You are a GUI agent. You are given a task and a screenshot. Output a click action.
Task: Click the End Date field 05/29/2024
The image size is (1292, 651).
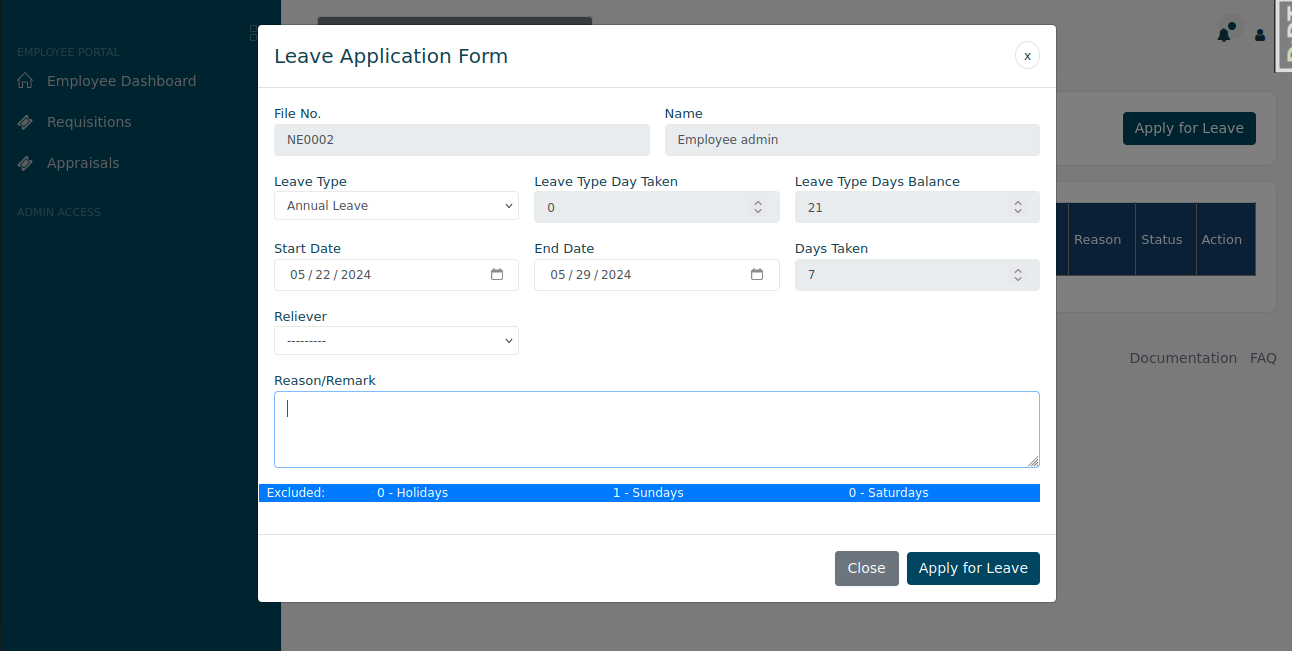click(657, 275)
